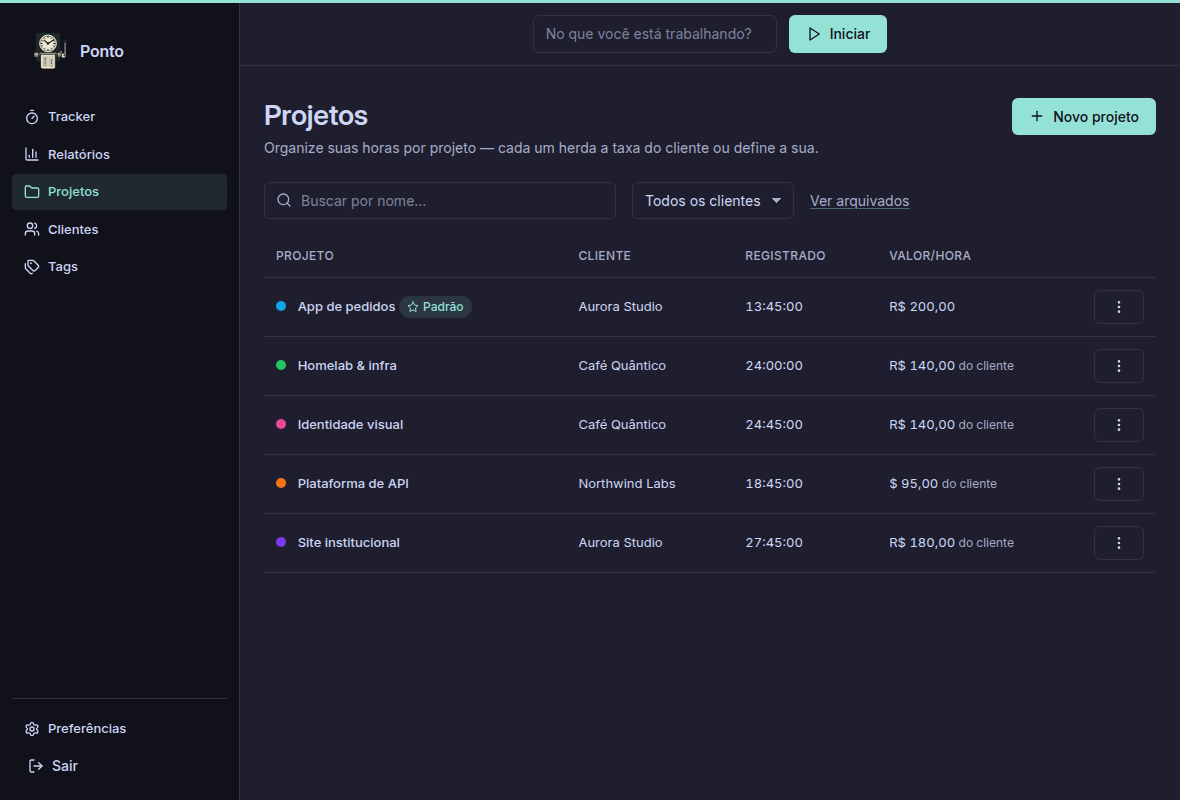
Task: Click the Relatórios bar chart icon
Action: pyautogui.click(x=32, y=154)
